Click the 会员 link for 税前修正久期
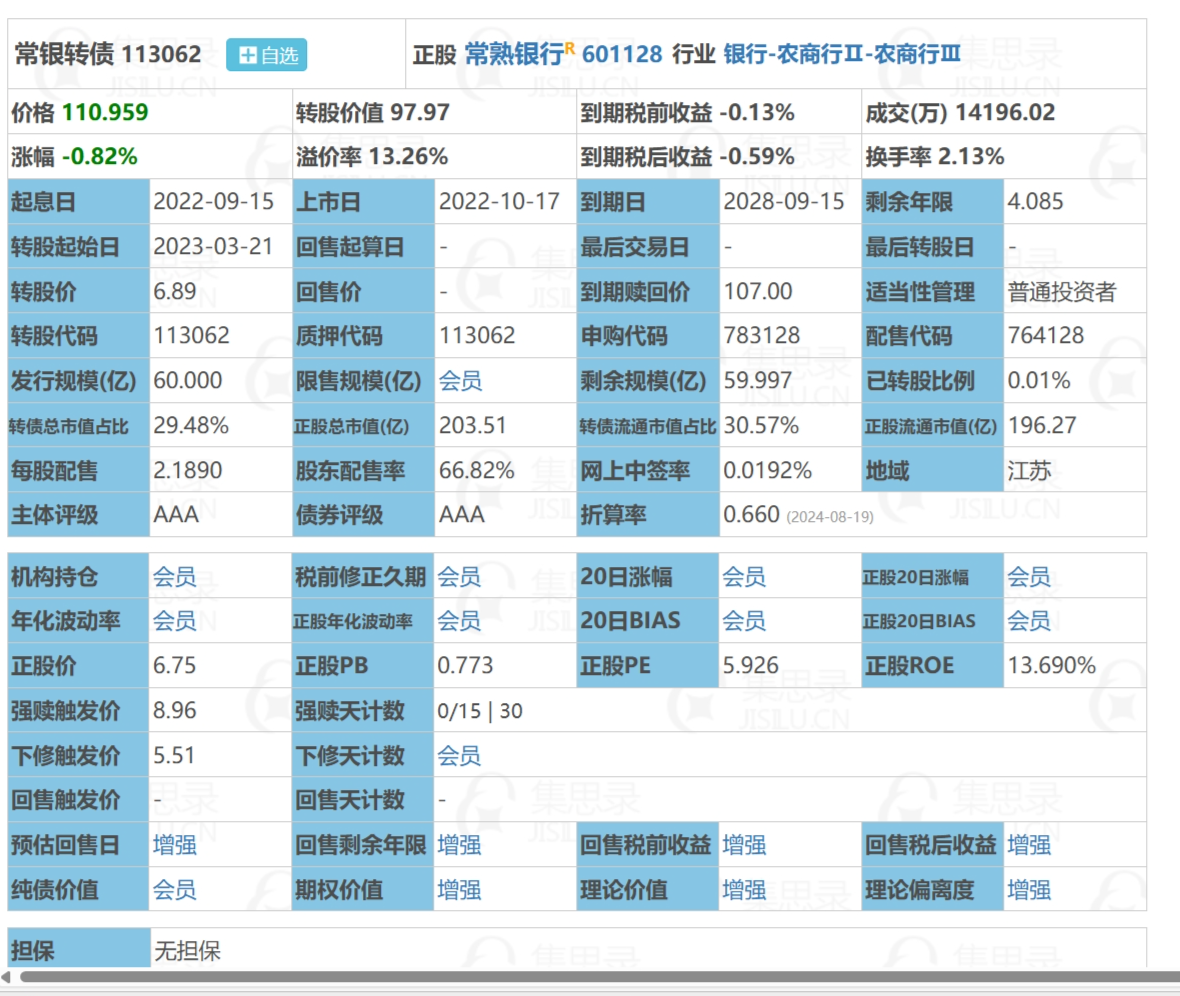The height and width of the screenshot is (996, 1180). tap(459, 577)
